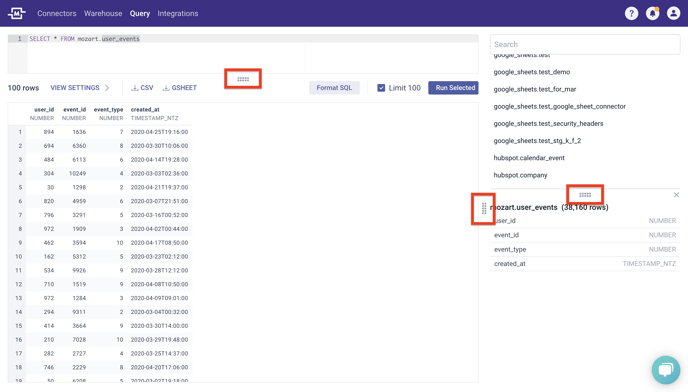Click the event_id field in details panel
Viewport: 688px width, 392px height.
coord(585,235)
